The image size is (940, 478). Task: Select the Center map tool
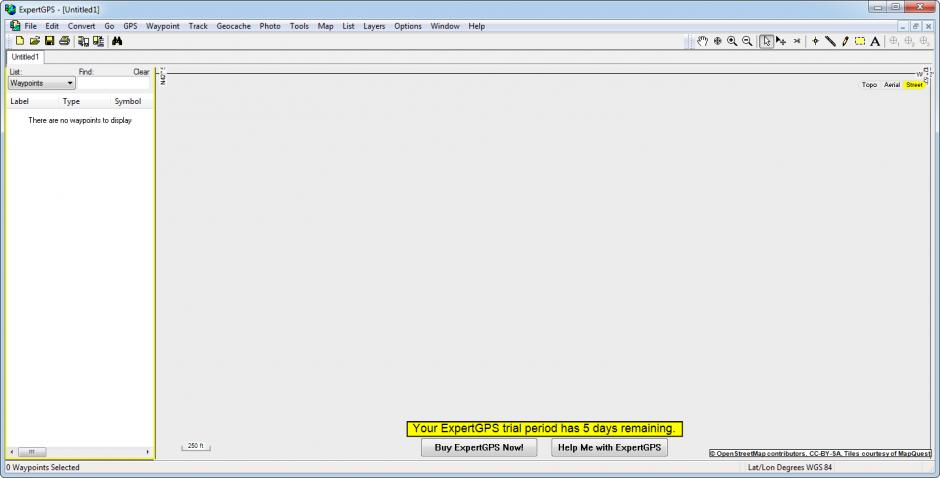pyautogui.click(x=718, y=41)
